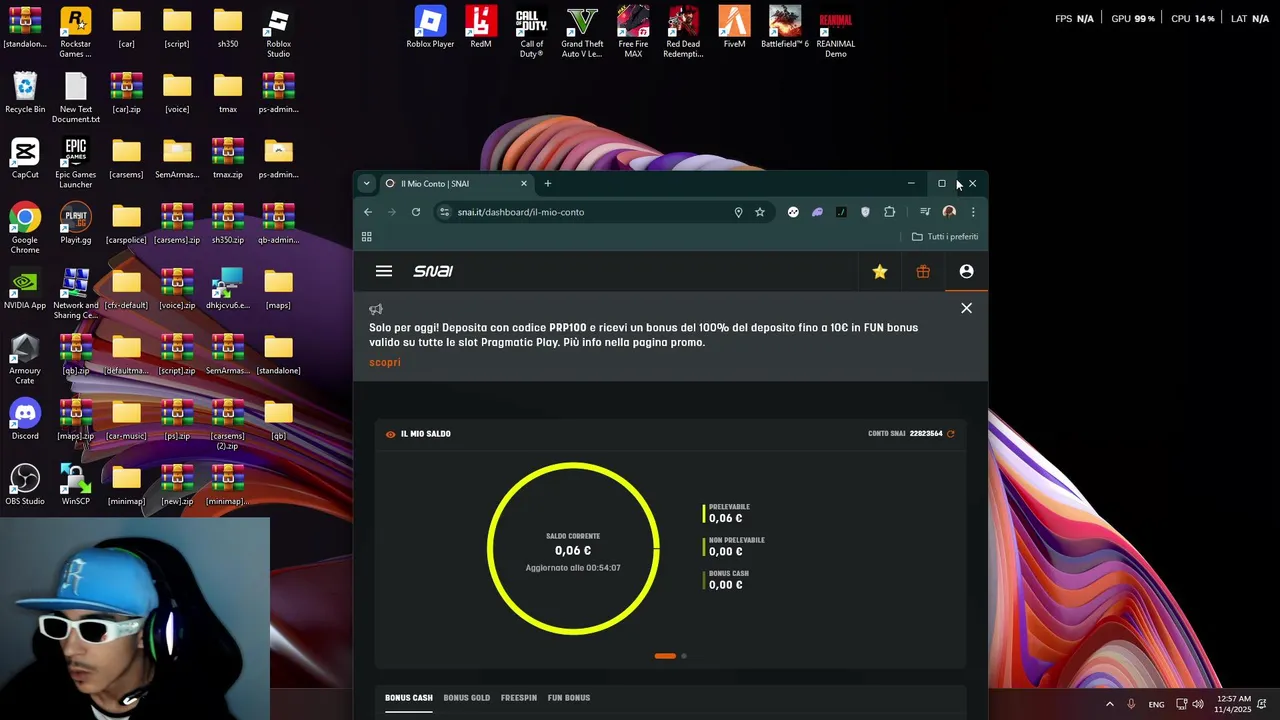Screen dimensions: 1280x720
Task: Switch to the BONUS GOLD tab
Action: click(x=467, y=698)
